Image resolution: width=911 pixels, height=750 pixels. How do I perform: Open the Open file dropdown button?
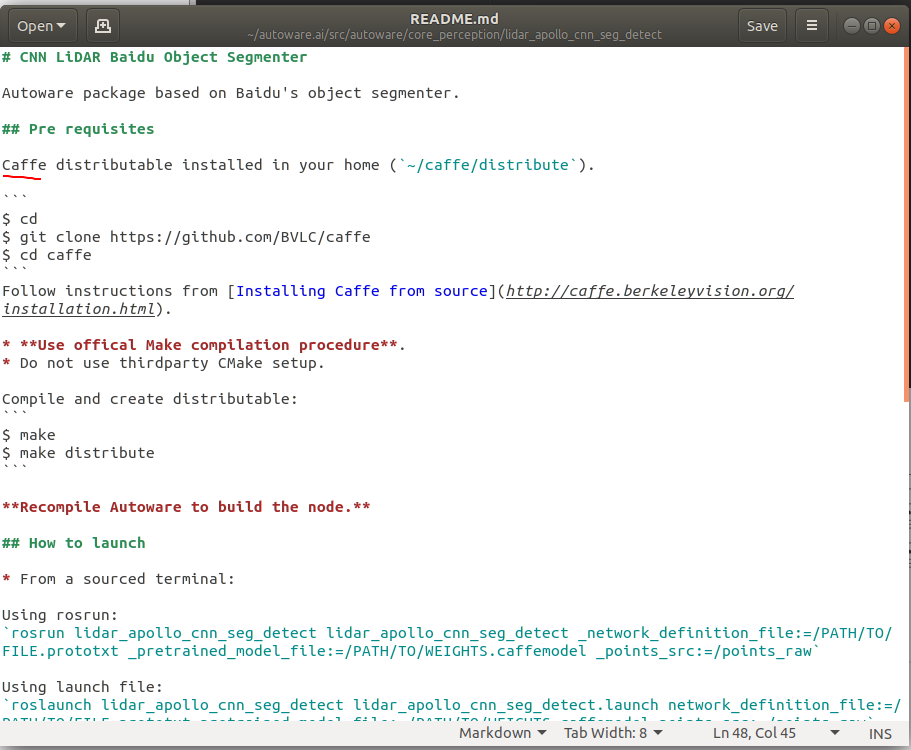[x=42, y=26]
